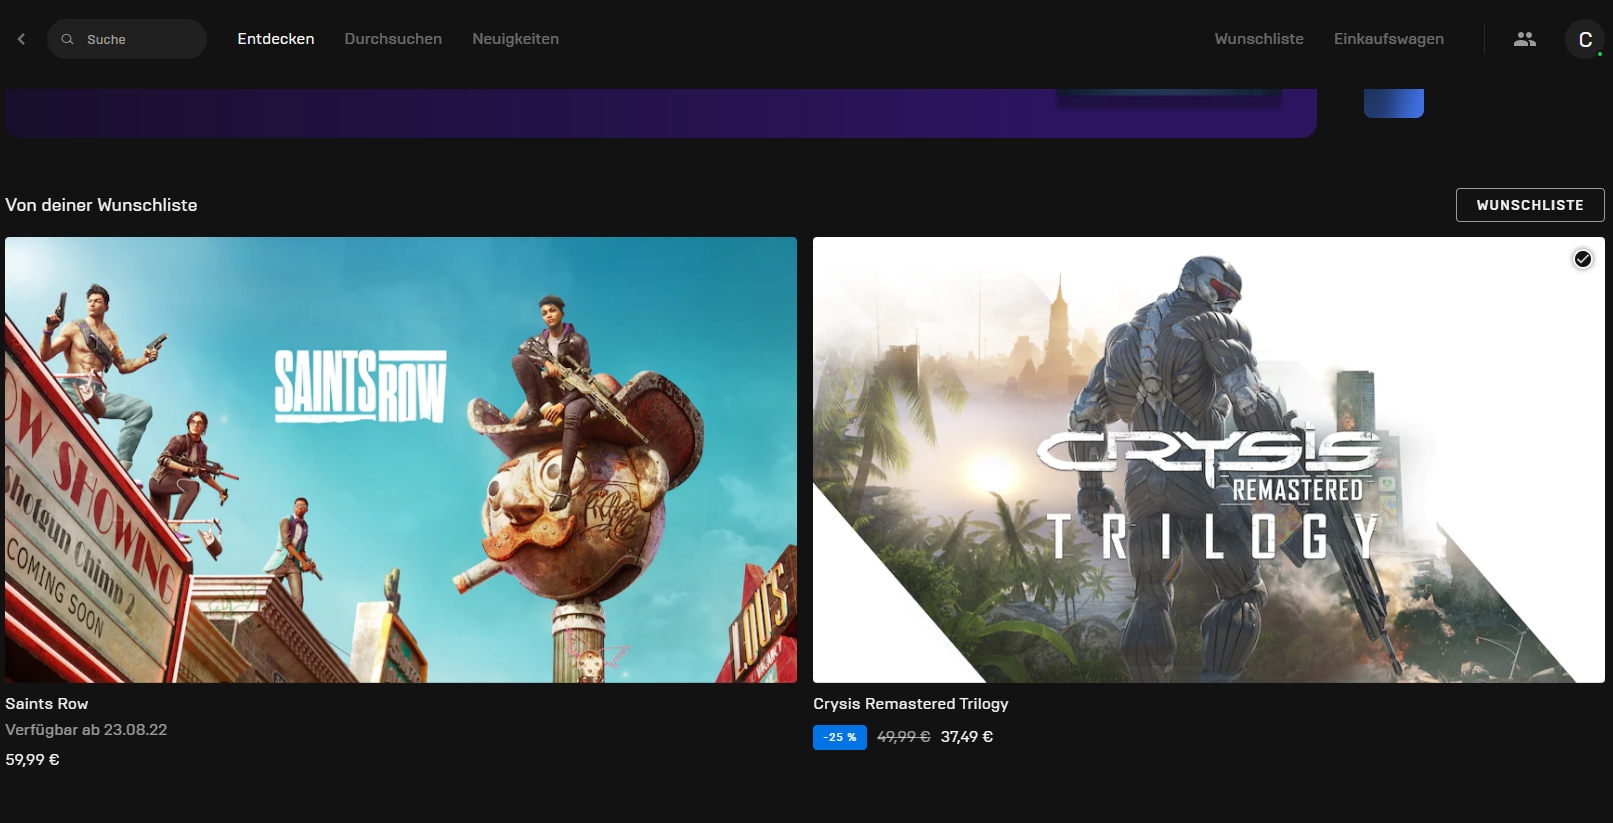Click the purple banner at the top
The image size is (1613, 823).
(660, 113)
